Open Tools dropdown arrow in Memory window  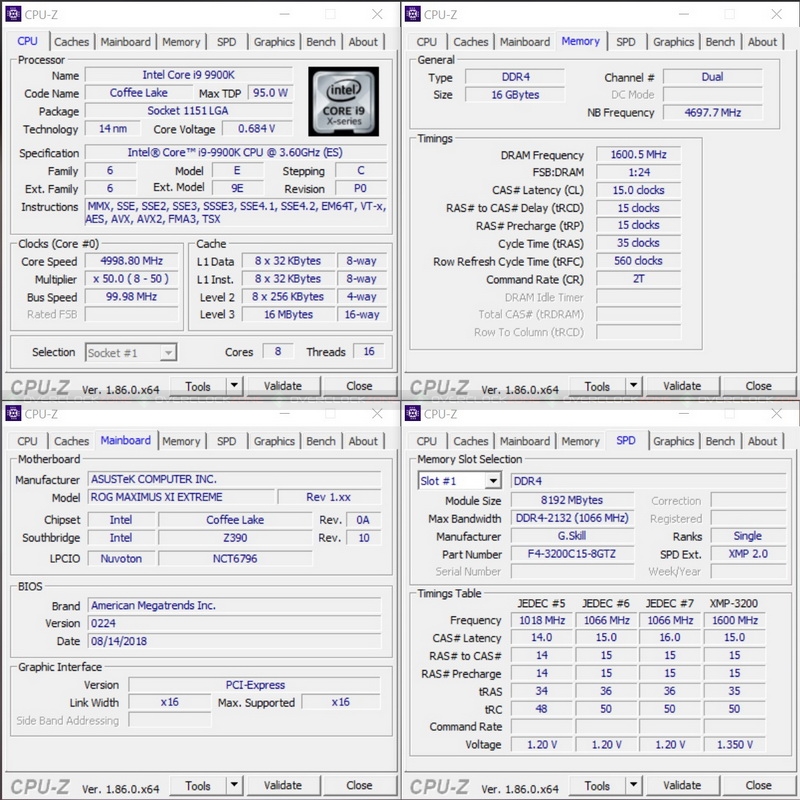click(x=634, y=386)
